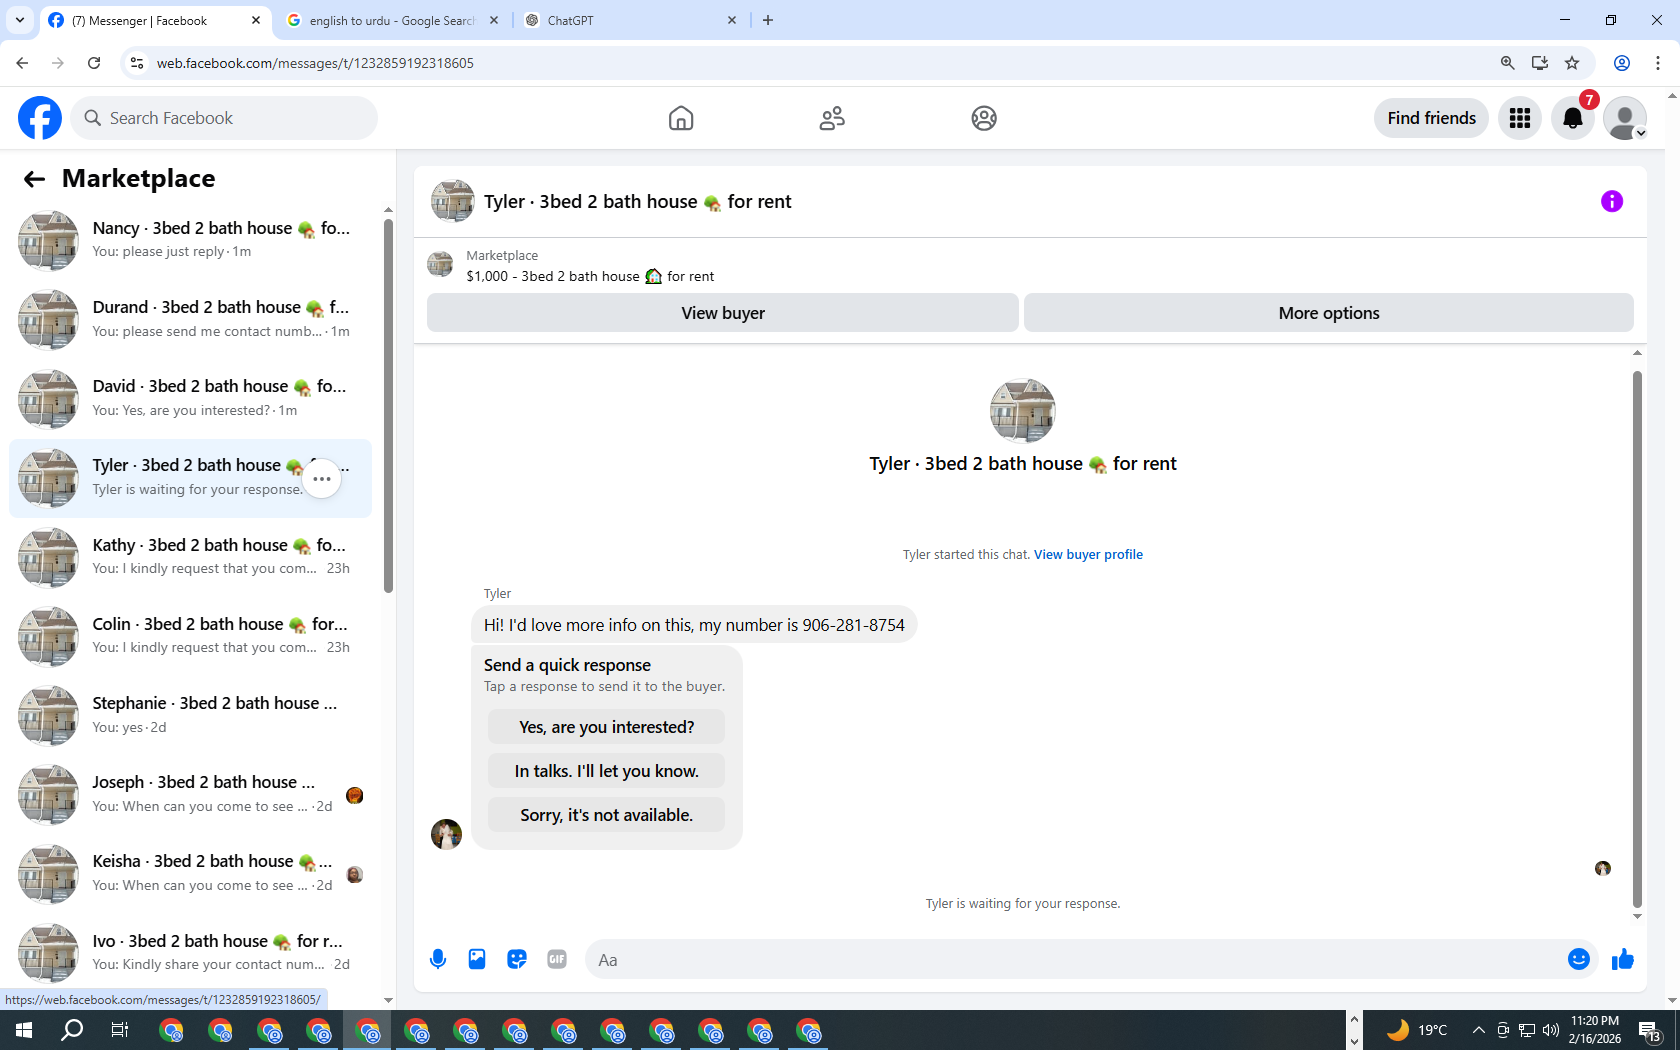Send quick reply 'Sorry, it's not available.'

click(x=606, y=815)
